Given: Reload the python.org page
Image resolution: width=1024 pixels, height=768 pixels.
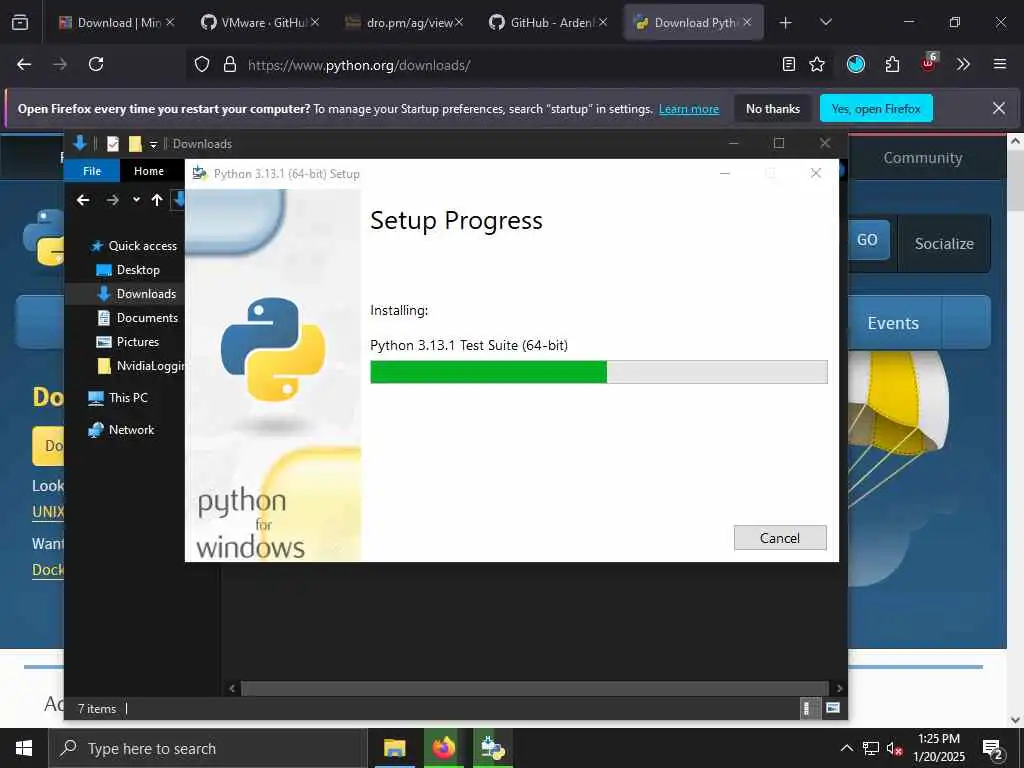Looking at the screenshot, I should [96, 64].
